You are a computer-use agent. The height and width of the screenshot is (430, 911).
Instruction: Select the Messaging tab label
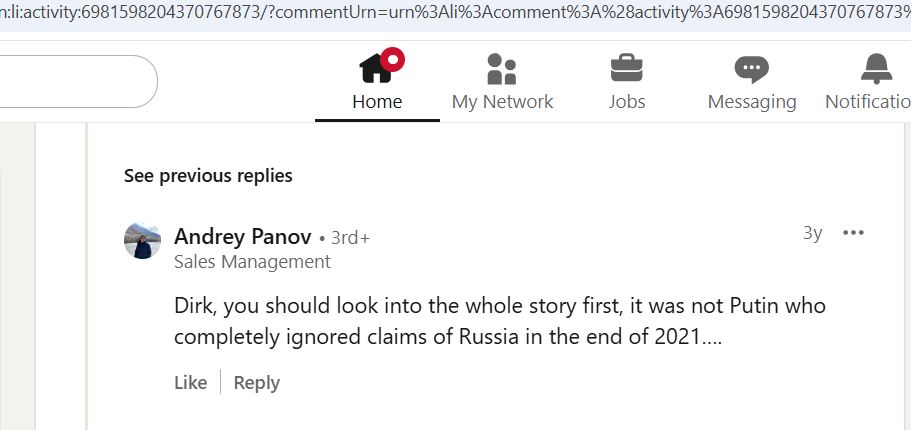(751, 101)
